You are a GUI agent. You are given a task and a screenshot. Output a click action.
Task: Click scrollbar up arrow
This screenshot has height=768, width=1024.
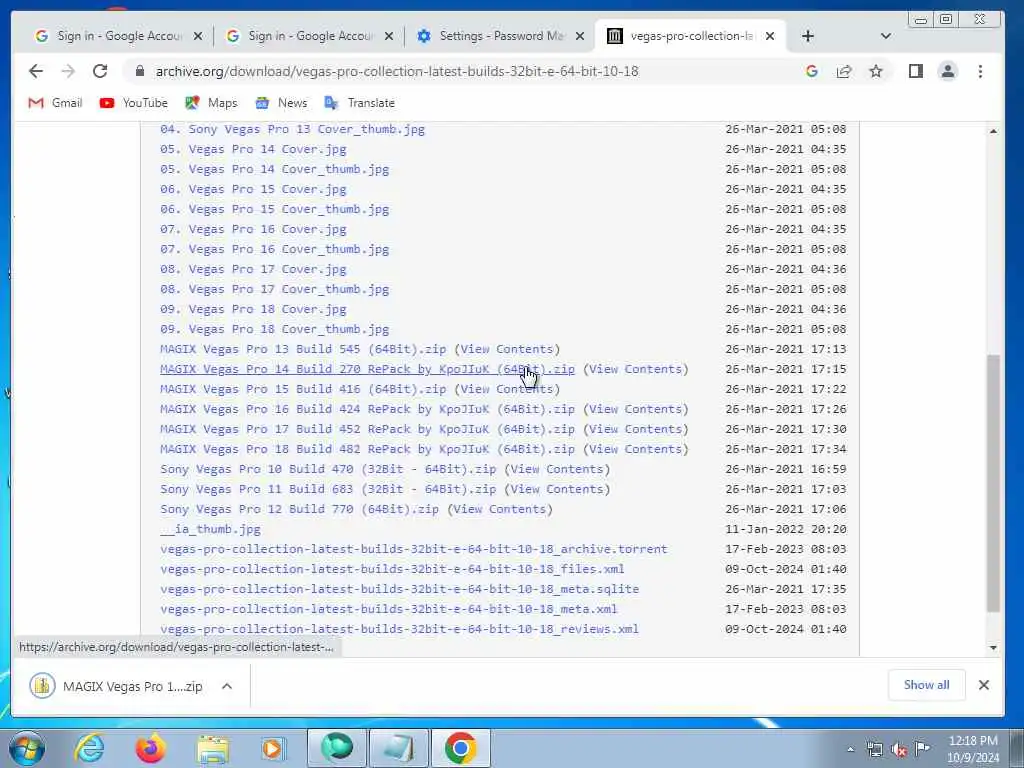tap(993, 131)
